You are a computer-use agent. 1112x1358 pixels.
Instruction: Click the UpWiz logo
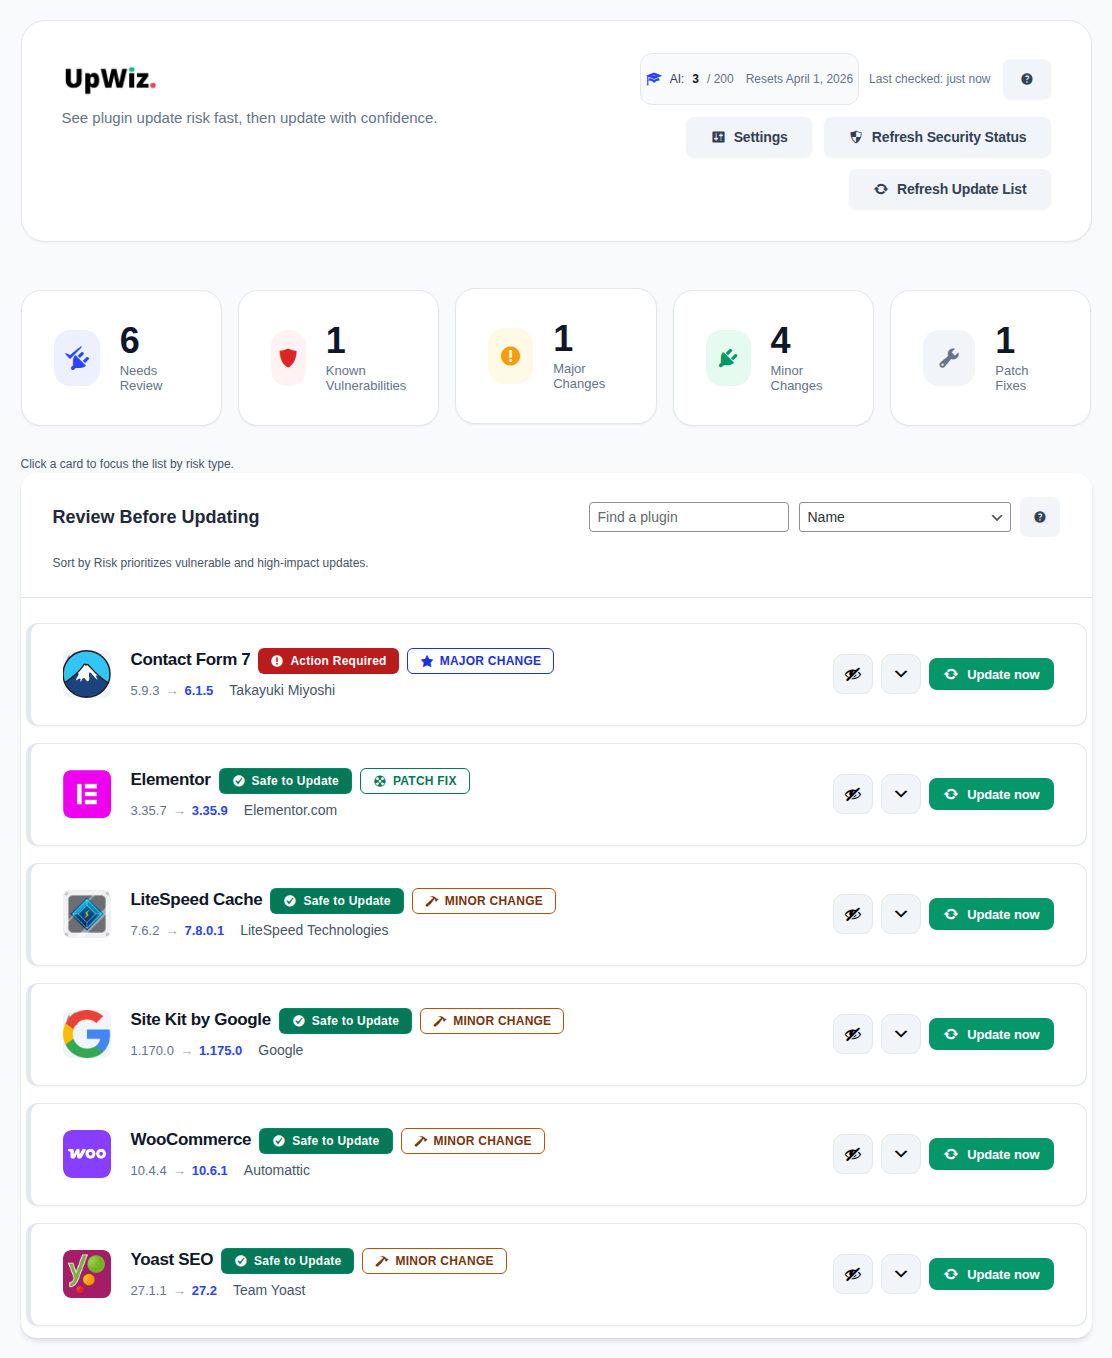(x=110, y=79)
